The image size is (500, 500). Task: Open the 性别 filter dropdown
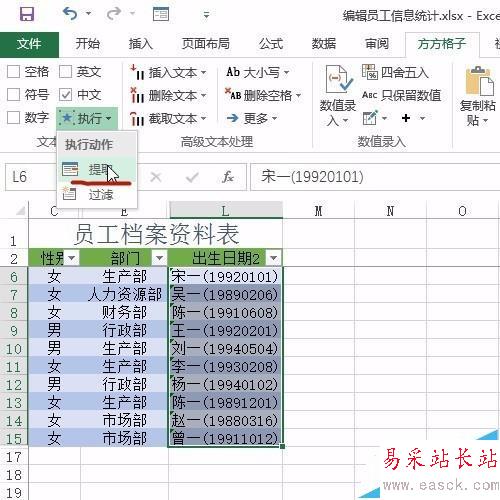72,258
